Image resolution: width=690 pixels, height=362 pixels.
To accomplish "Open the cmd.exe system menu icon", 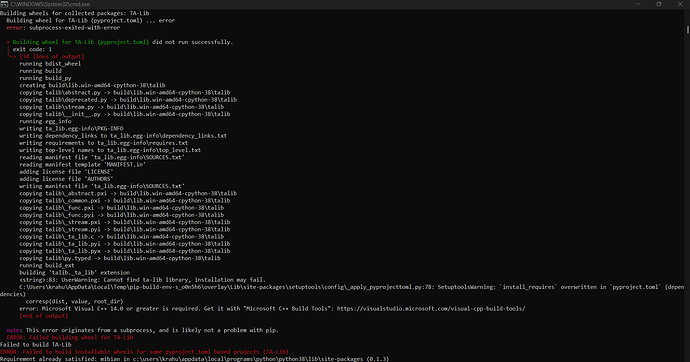I will (4, 4).
